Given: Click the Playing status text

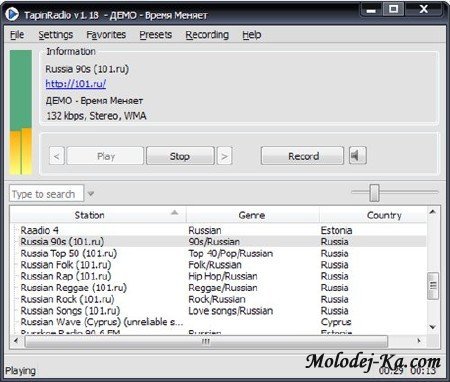Looking at the screenshot, I should tap(20, 371).
